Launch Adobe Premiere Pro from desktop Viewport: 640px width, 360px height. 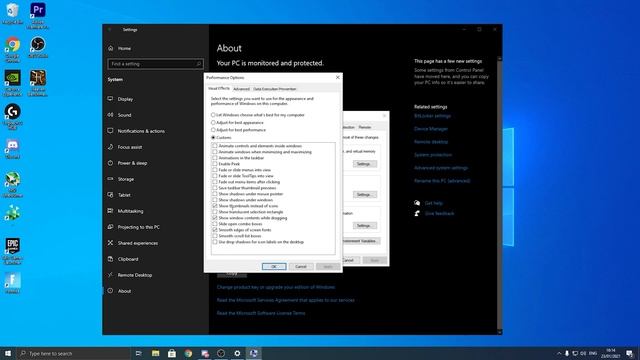click(38, 16)
